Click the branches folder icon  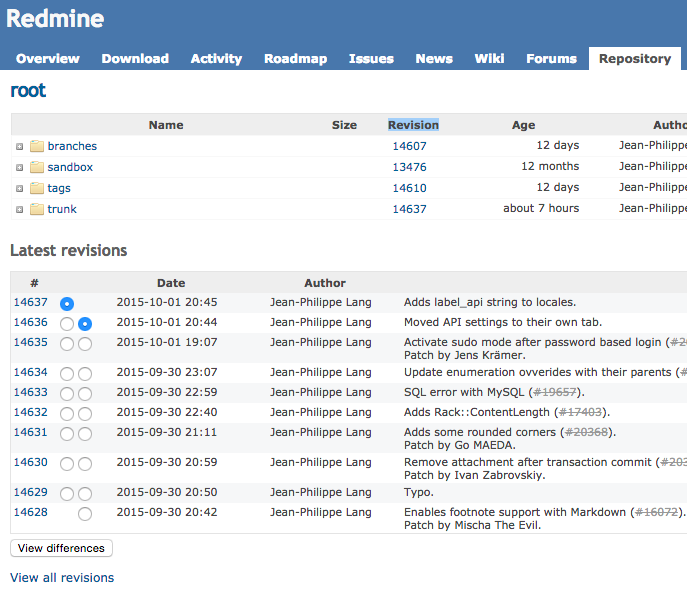[37, 146]
